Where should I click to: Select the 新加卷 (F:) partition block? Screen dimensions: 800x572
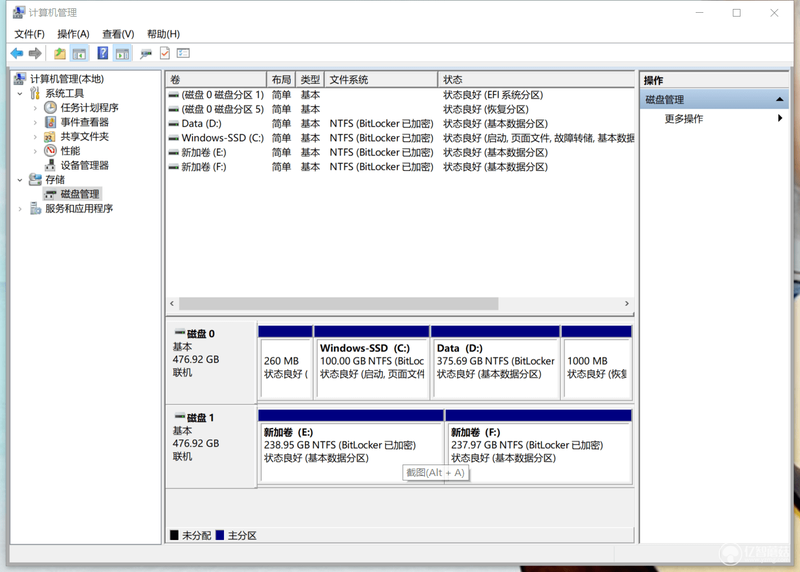click(x=539, y=446)
